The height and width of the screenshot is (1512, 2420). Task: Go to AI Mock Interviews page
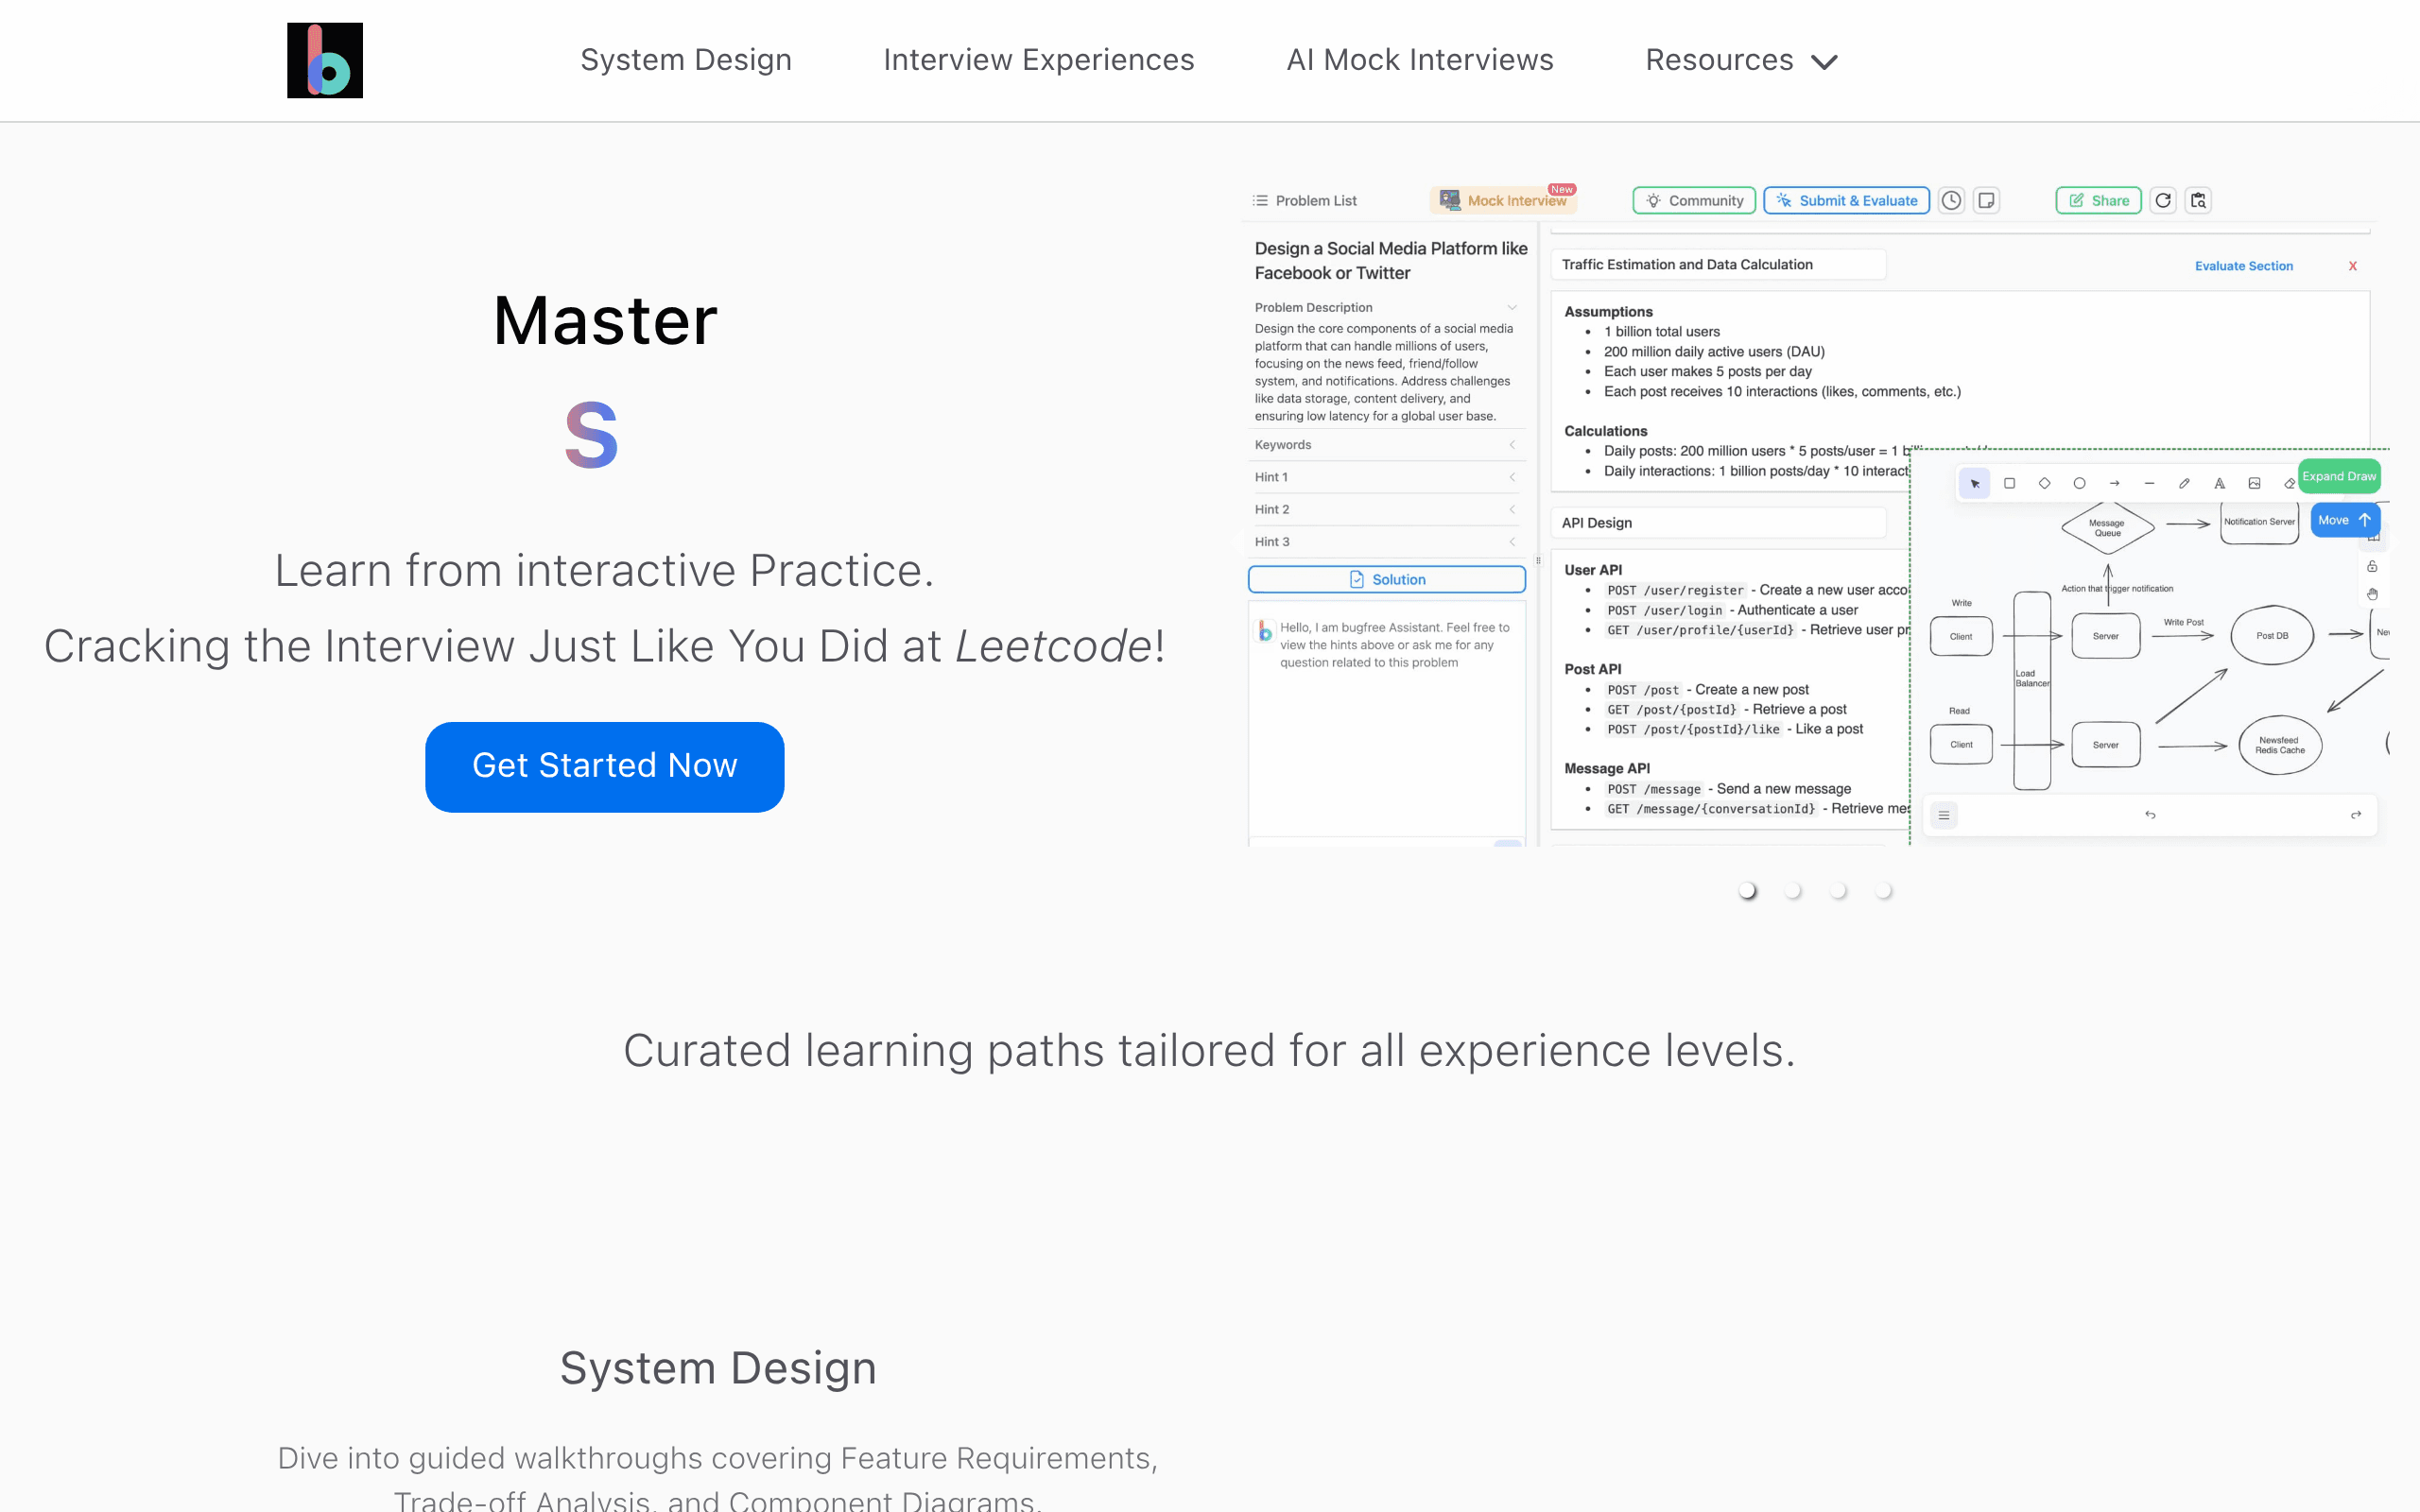[x=1420, y=60]
